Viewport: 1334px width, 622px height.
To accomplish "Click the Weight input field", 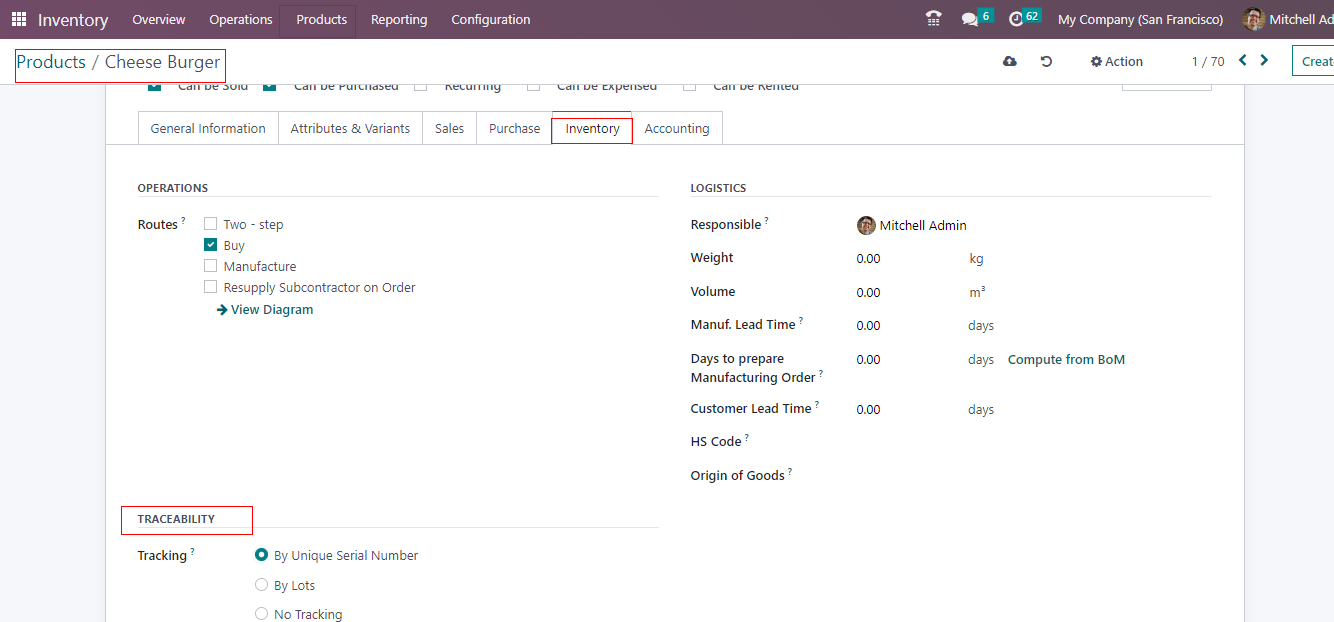I will coord(900,259).
